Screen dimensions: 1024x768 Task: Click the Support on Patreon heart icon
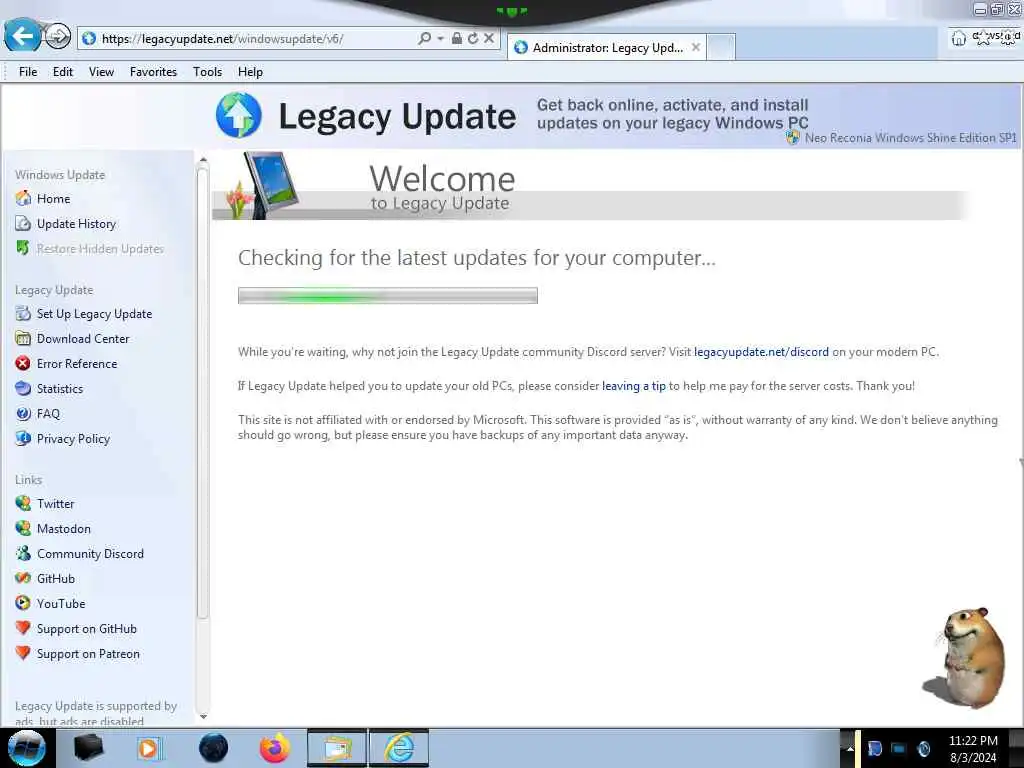pos(23,653)
